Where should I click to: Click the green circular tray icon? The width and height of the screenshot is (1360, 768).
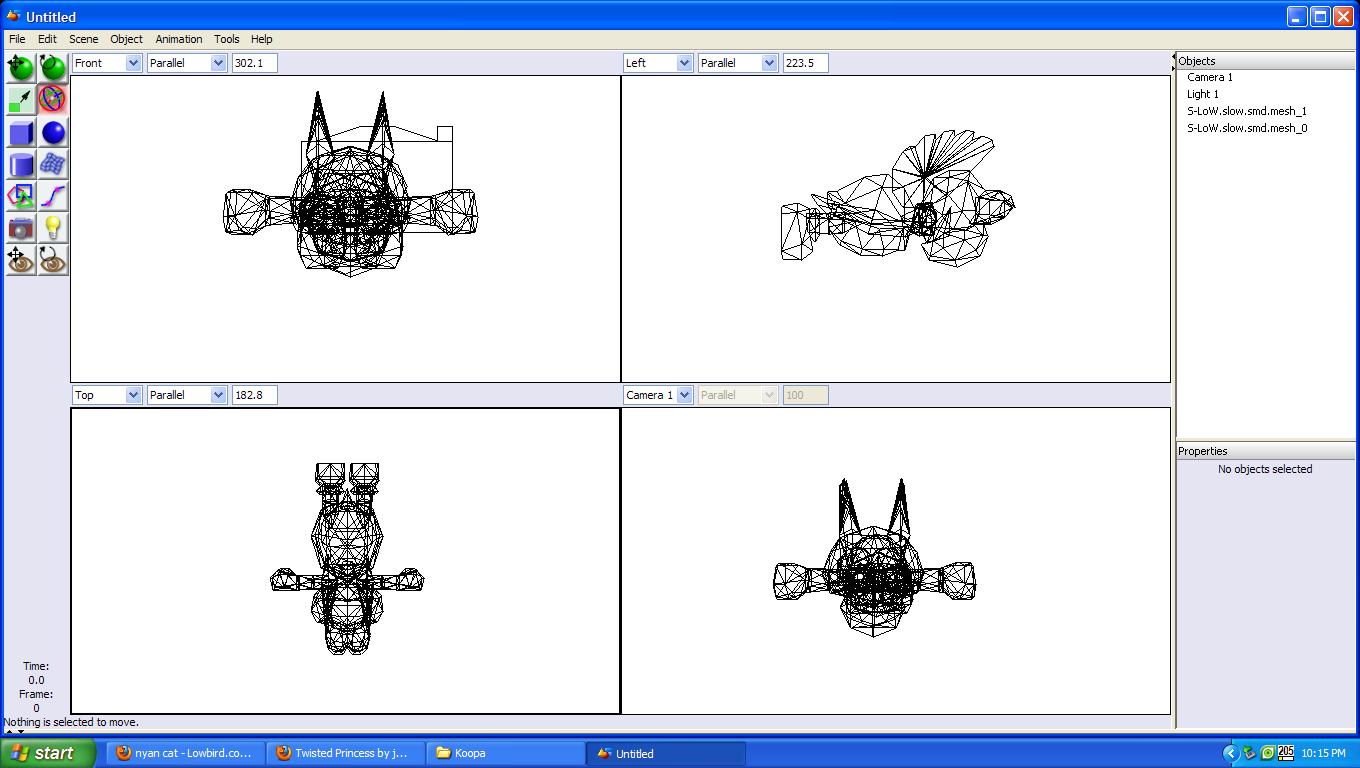click(1267, 753)
